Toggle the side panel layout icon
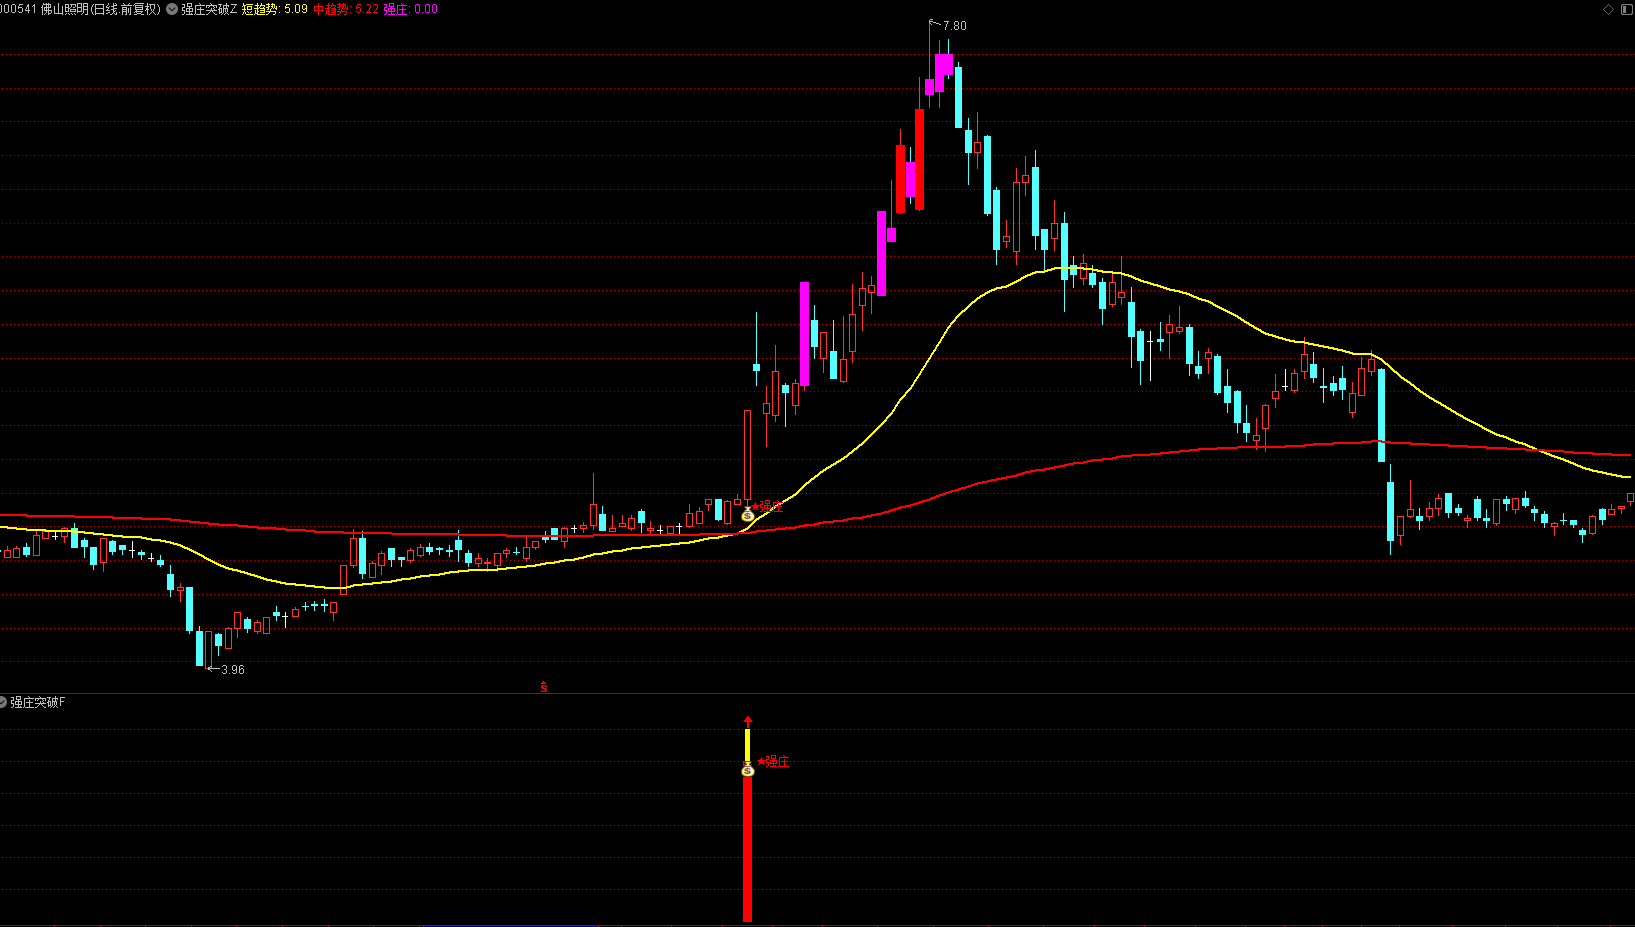This screenshot has height=927, width=1635. pos(1626,9)
